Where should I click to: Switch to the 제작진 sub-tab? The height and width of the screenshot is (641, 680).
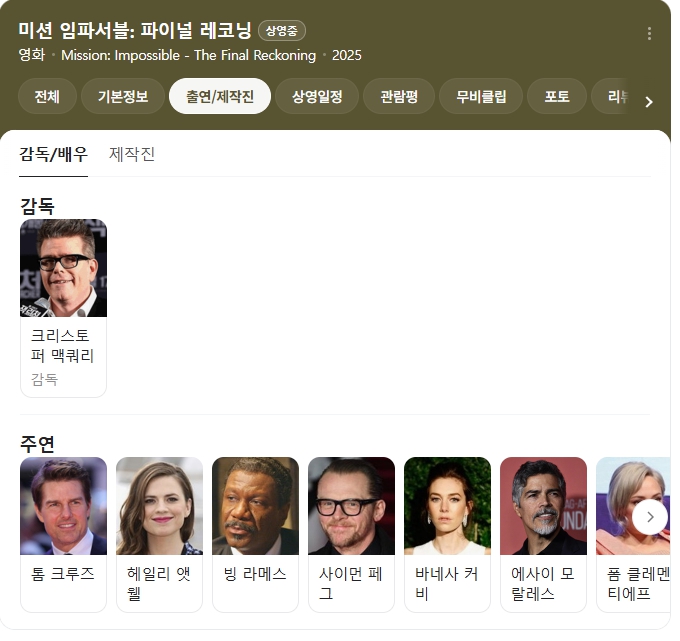pos(132,154)
